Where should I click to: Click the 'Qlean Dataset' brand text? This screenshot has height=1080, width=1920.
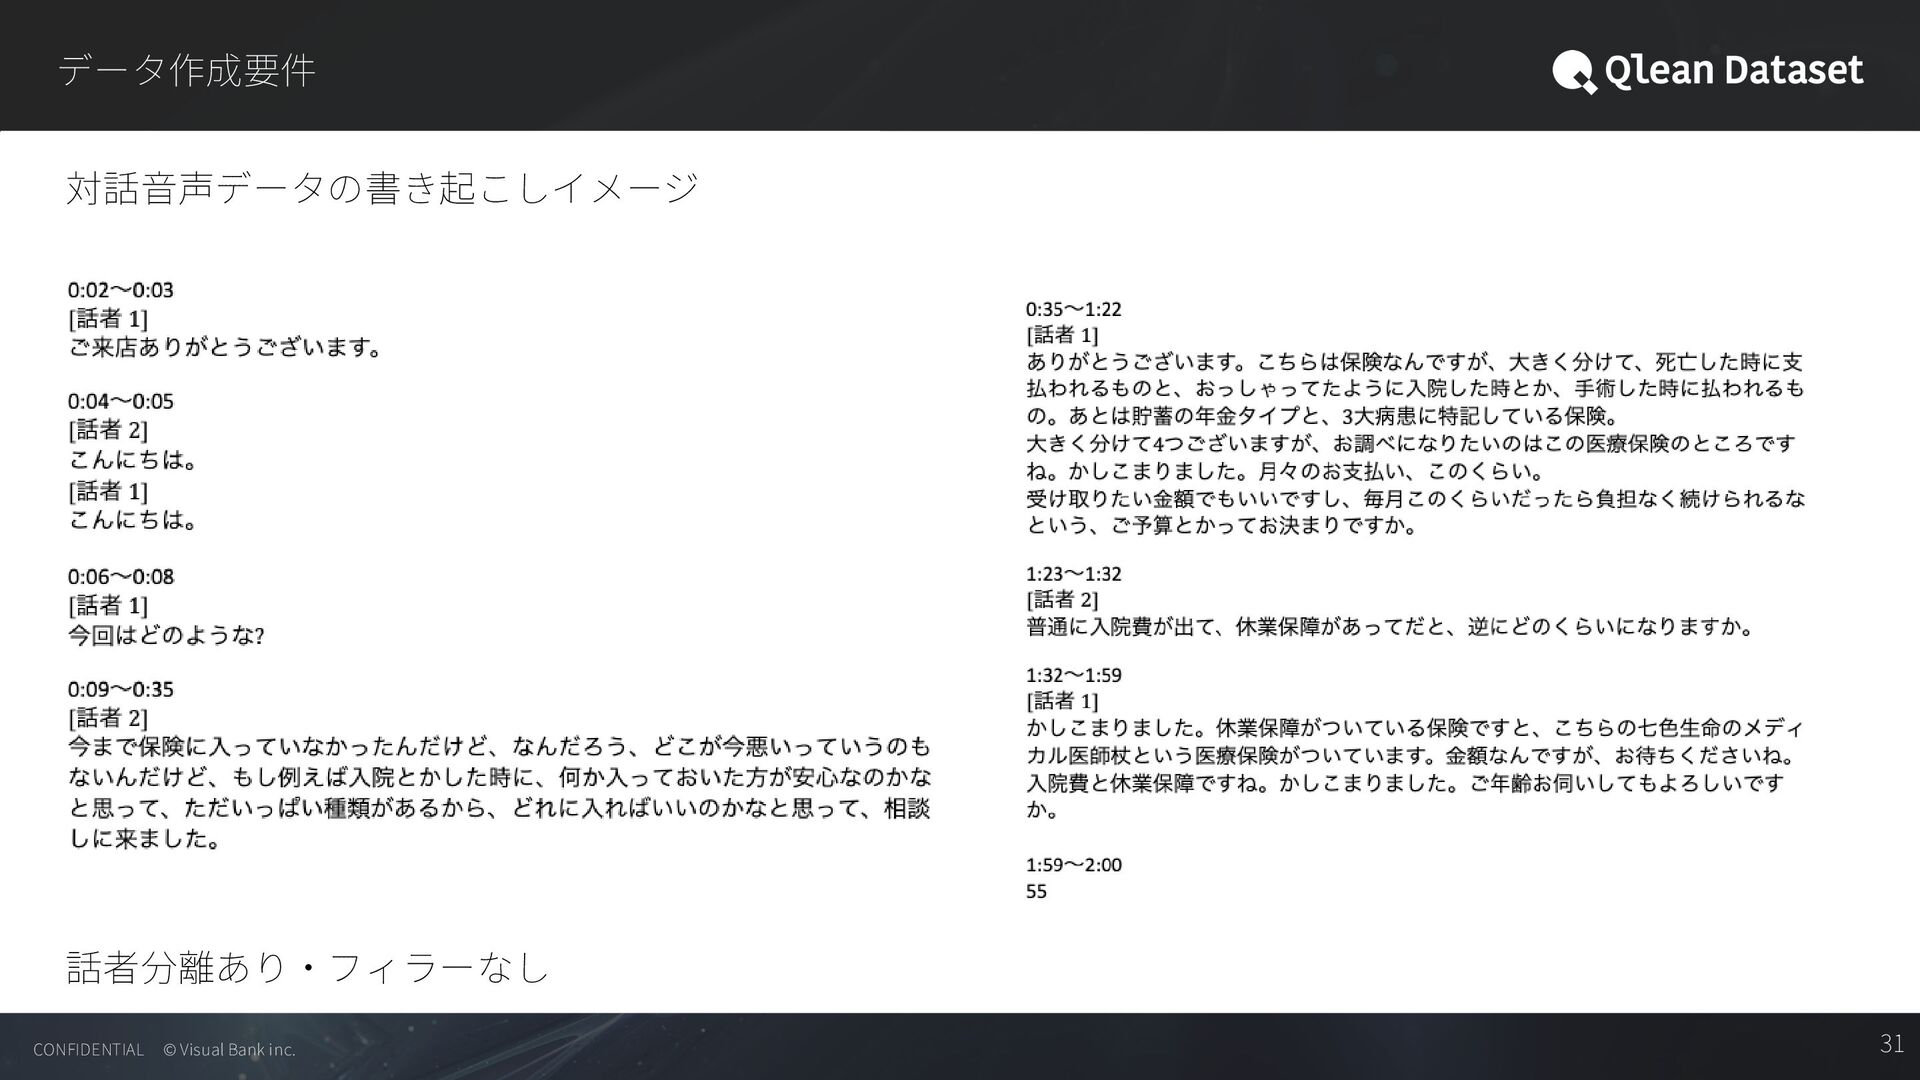click(x=1733, y=70)
